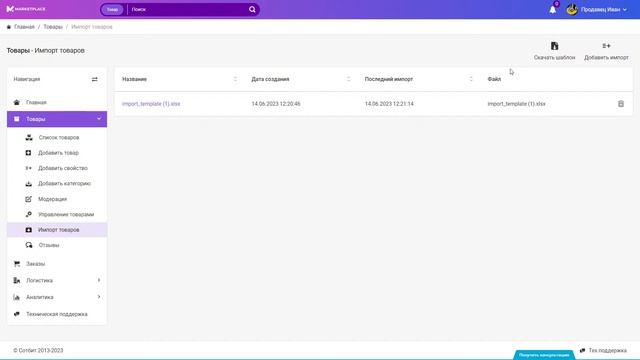The image size is (640, 360).
Task: Click the Добавить импорт button label
Action: (x=606, y=58)
